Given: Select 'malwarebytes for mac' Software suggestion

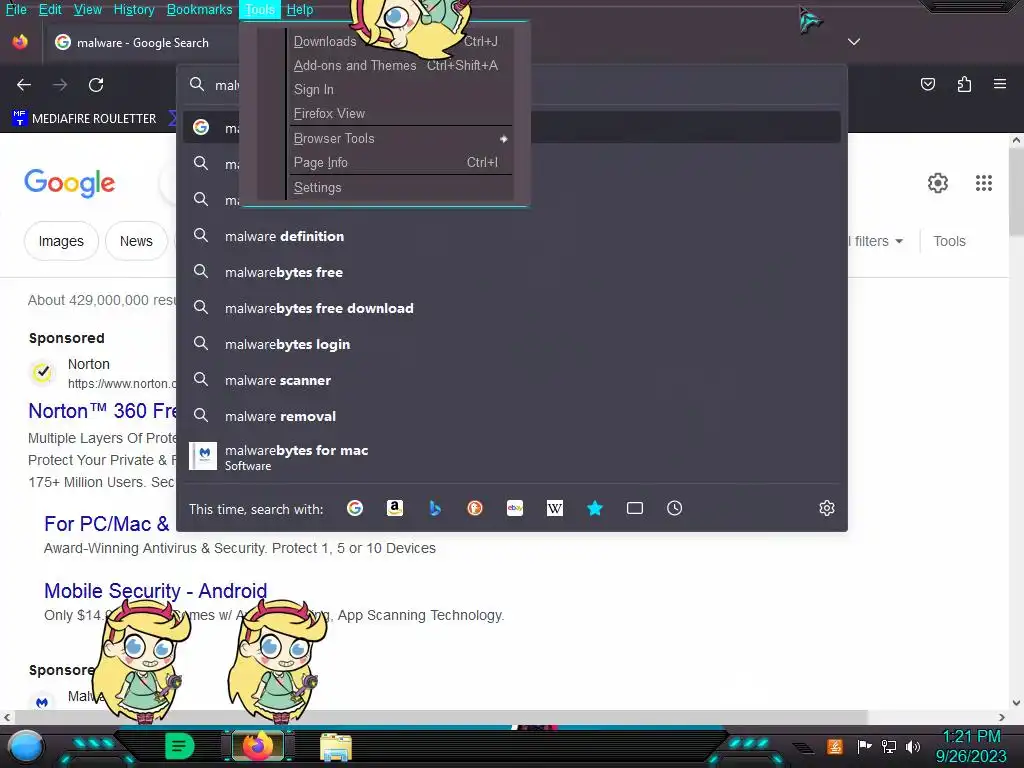Looking at the screenshot, I should 511,456.
